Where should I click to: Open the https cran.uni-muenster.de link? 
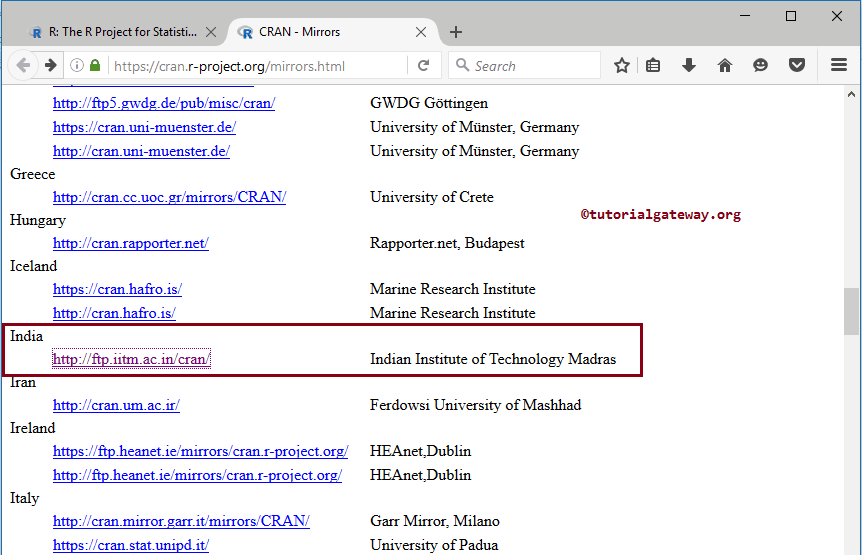pos(145,127)
